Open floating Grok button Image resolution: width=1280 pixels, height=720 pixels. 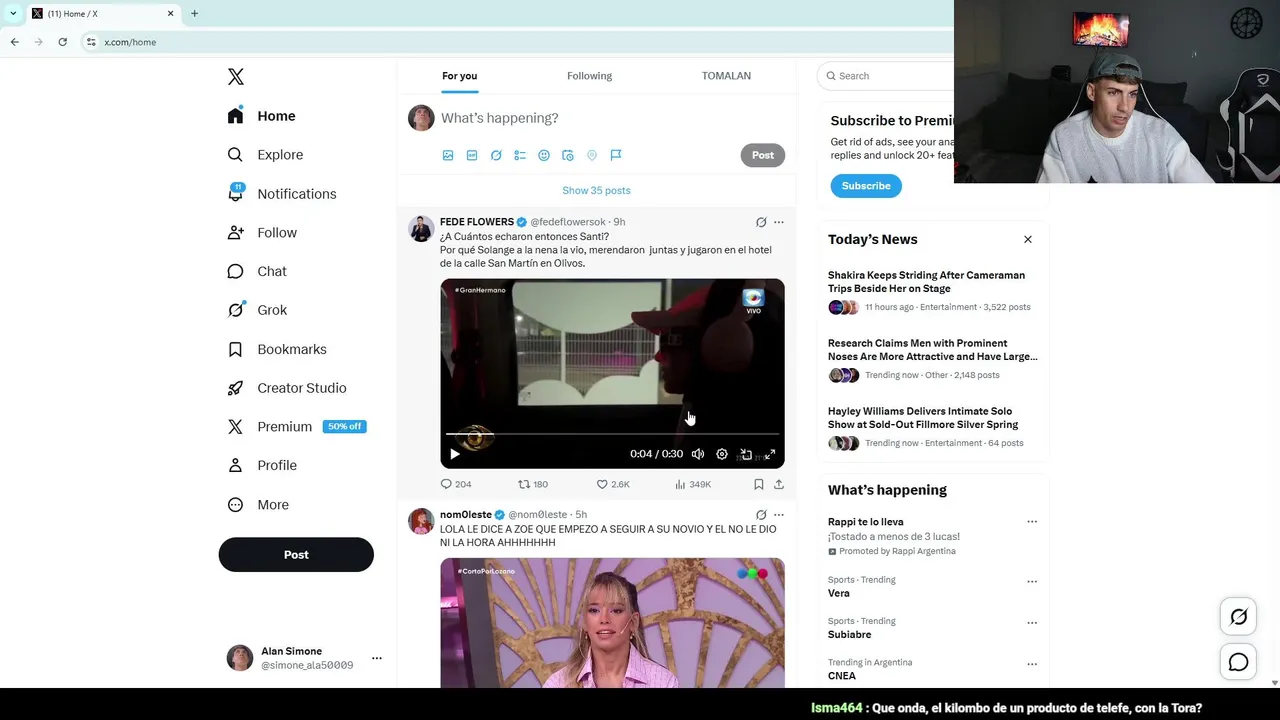pyautogui.click(x=1238, y=617)
